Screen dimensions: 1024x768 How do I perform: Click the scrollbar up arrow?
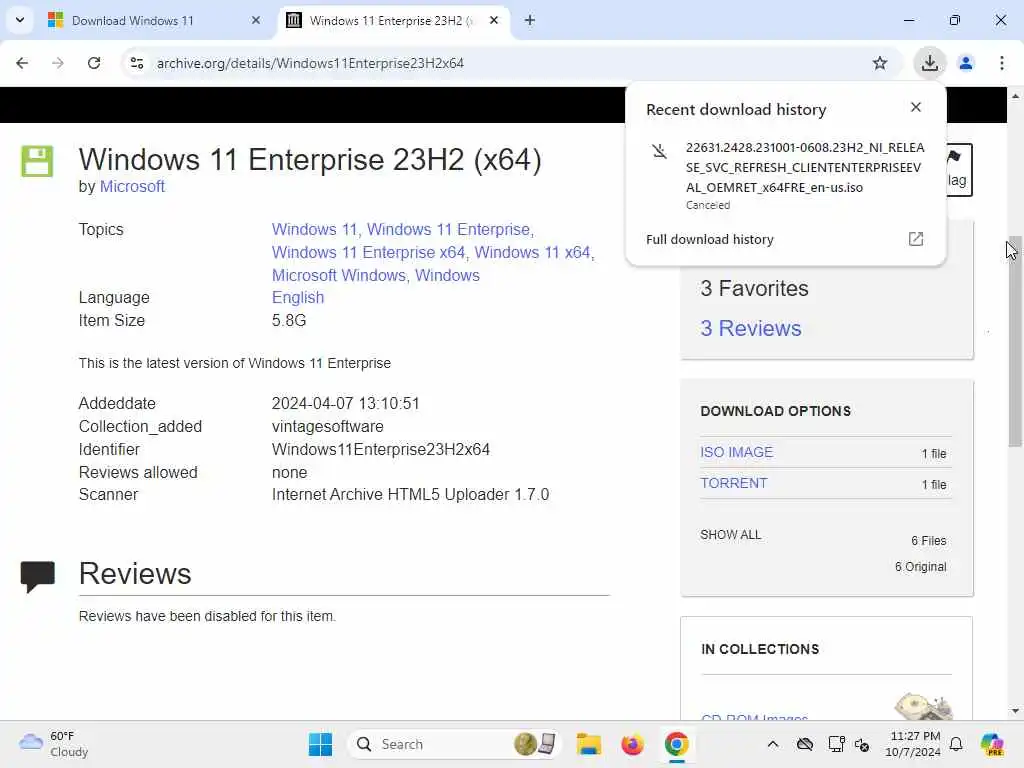tap(1015, 96)
